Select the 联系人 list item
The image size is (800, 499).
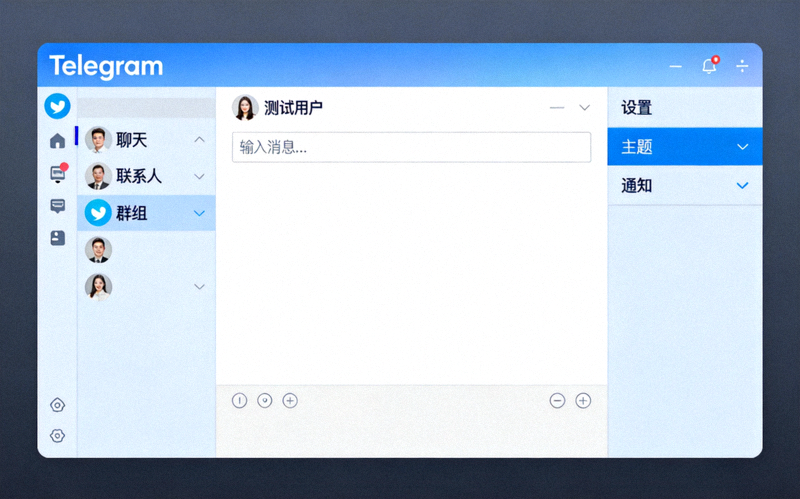146,177
